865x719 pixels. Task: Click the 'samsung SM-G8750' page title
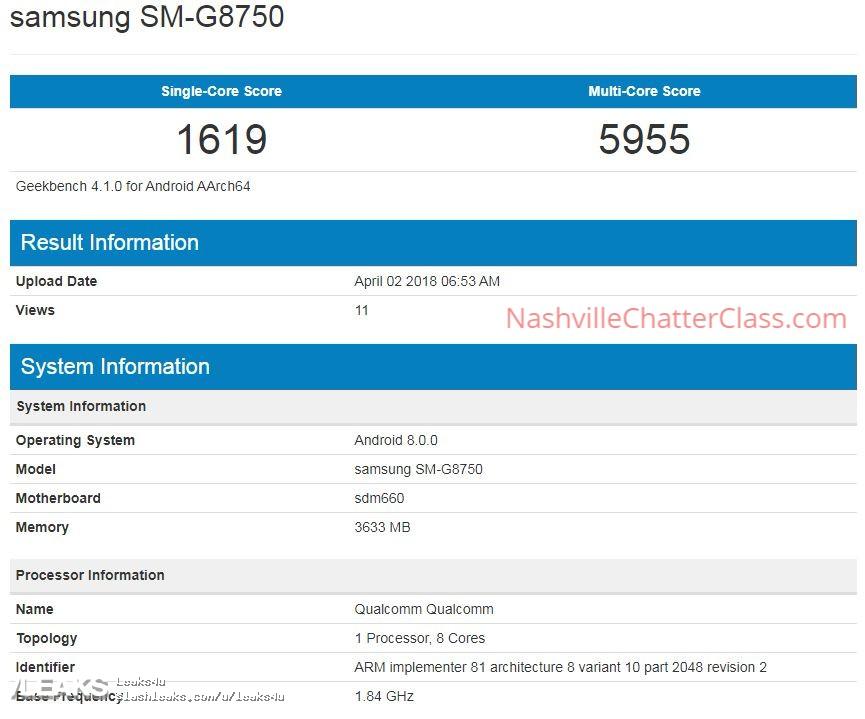(147, 16)
